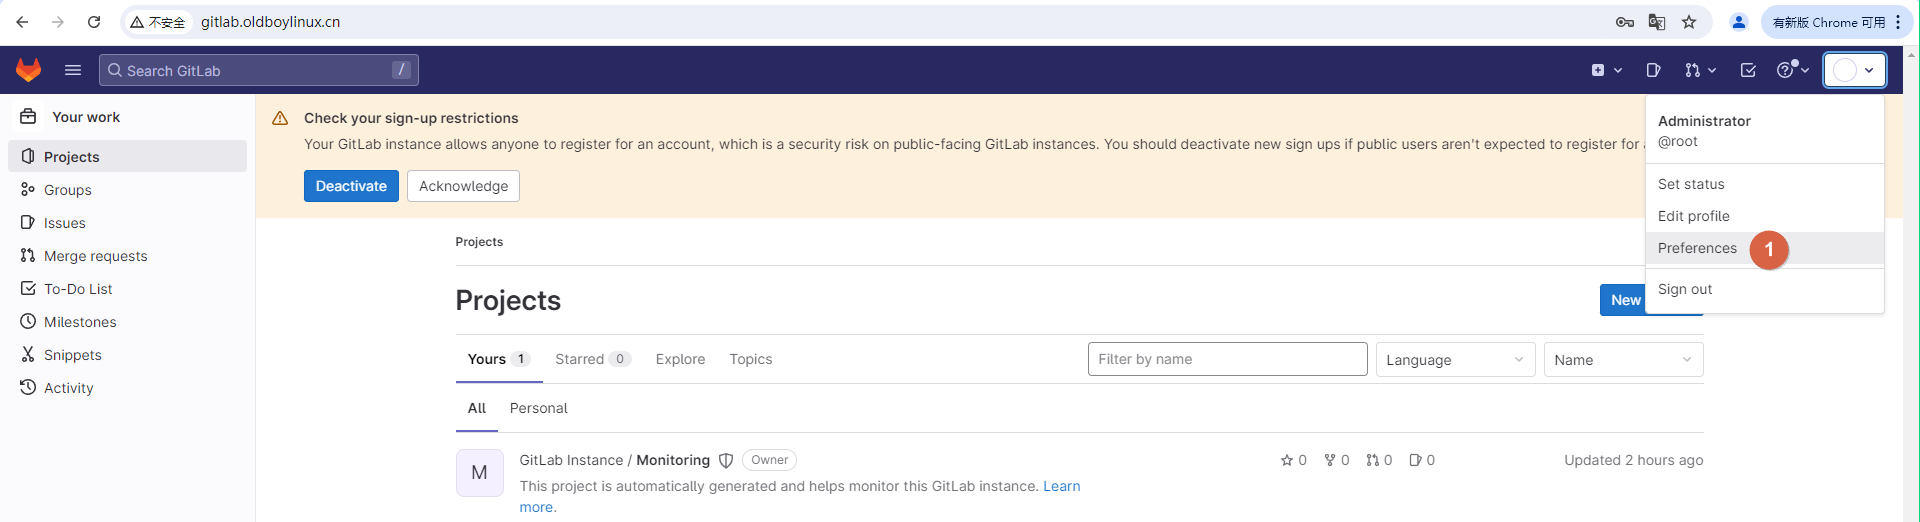This screenshot has height=522, width=1920.
Task: Select Projects in the left sidebar
Action: pos(127,156)
